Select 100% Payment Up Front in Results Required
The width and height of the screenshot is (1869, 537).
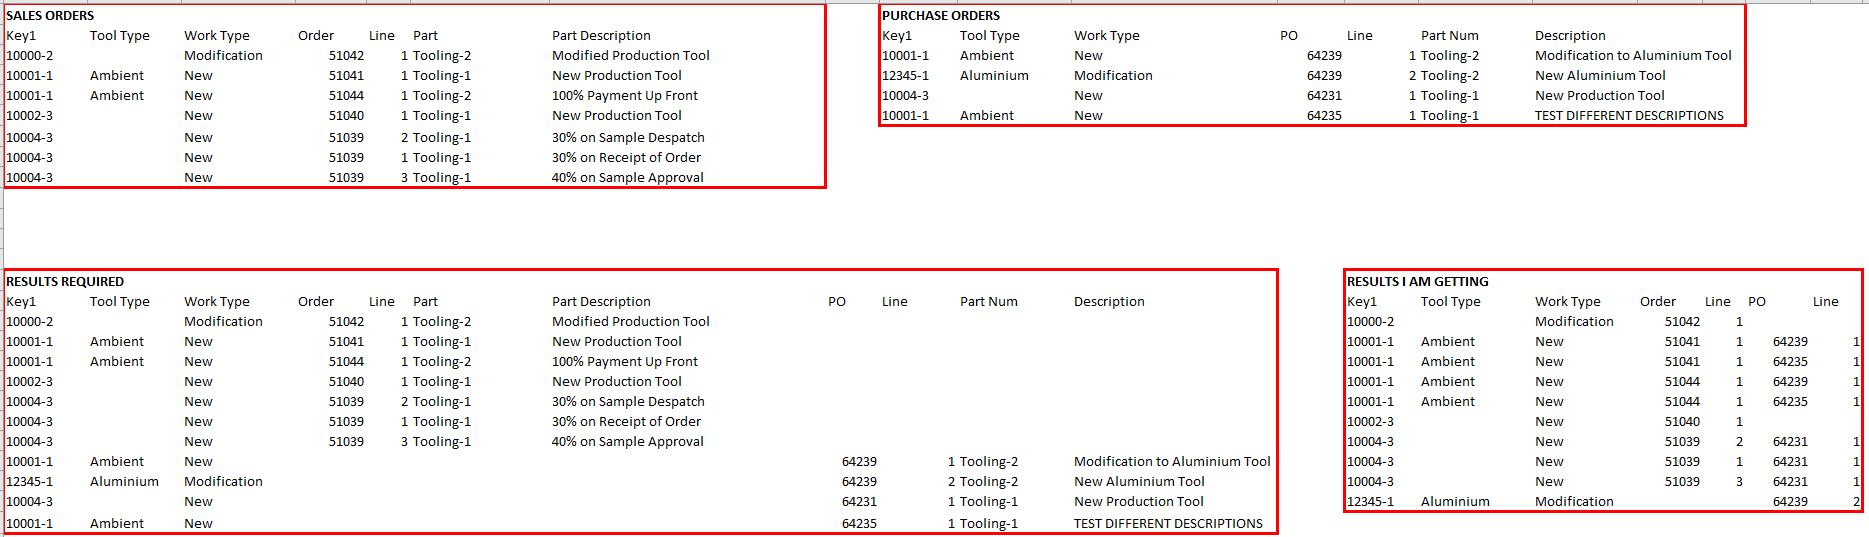click(x=625, y=362)
